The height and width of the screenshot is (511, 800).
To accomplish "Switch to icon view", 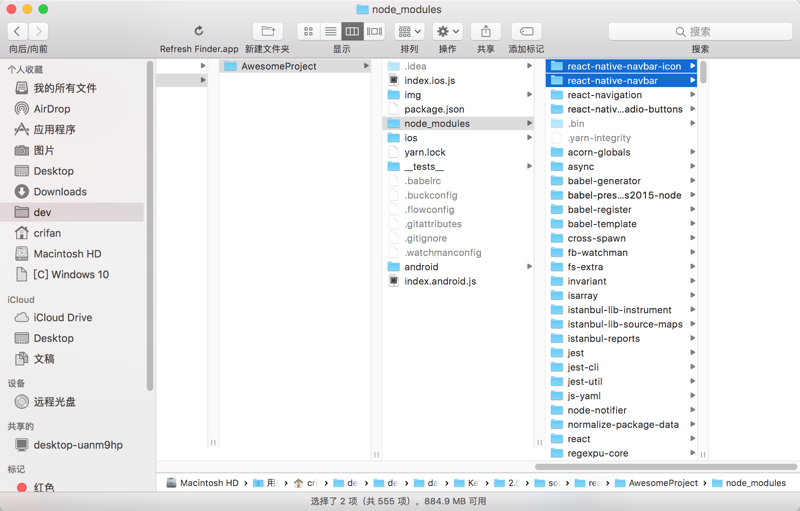I will (308, 32).
